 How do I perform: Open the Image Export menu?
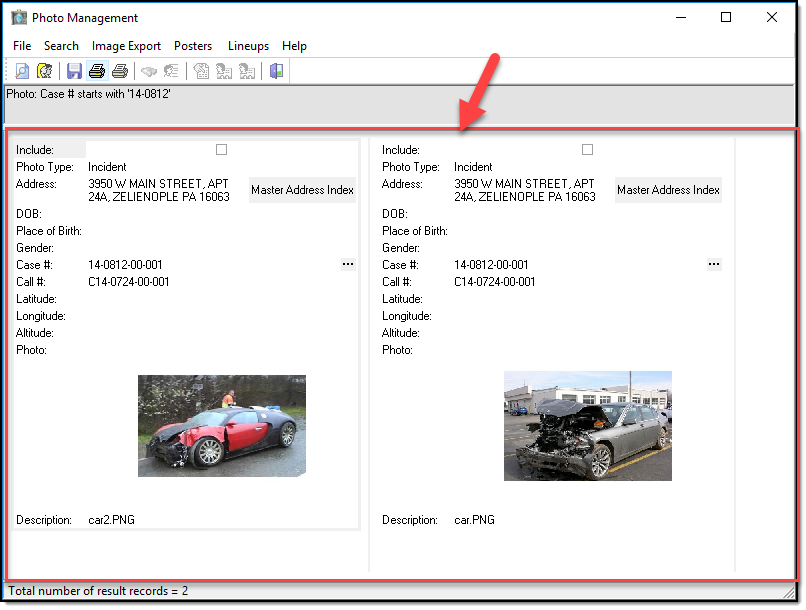(126, 46)
